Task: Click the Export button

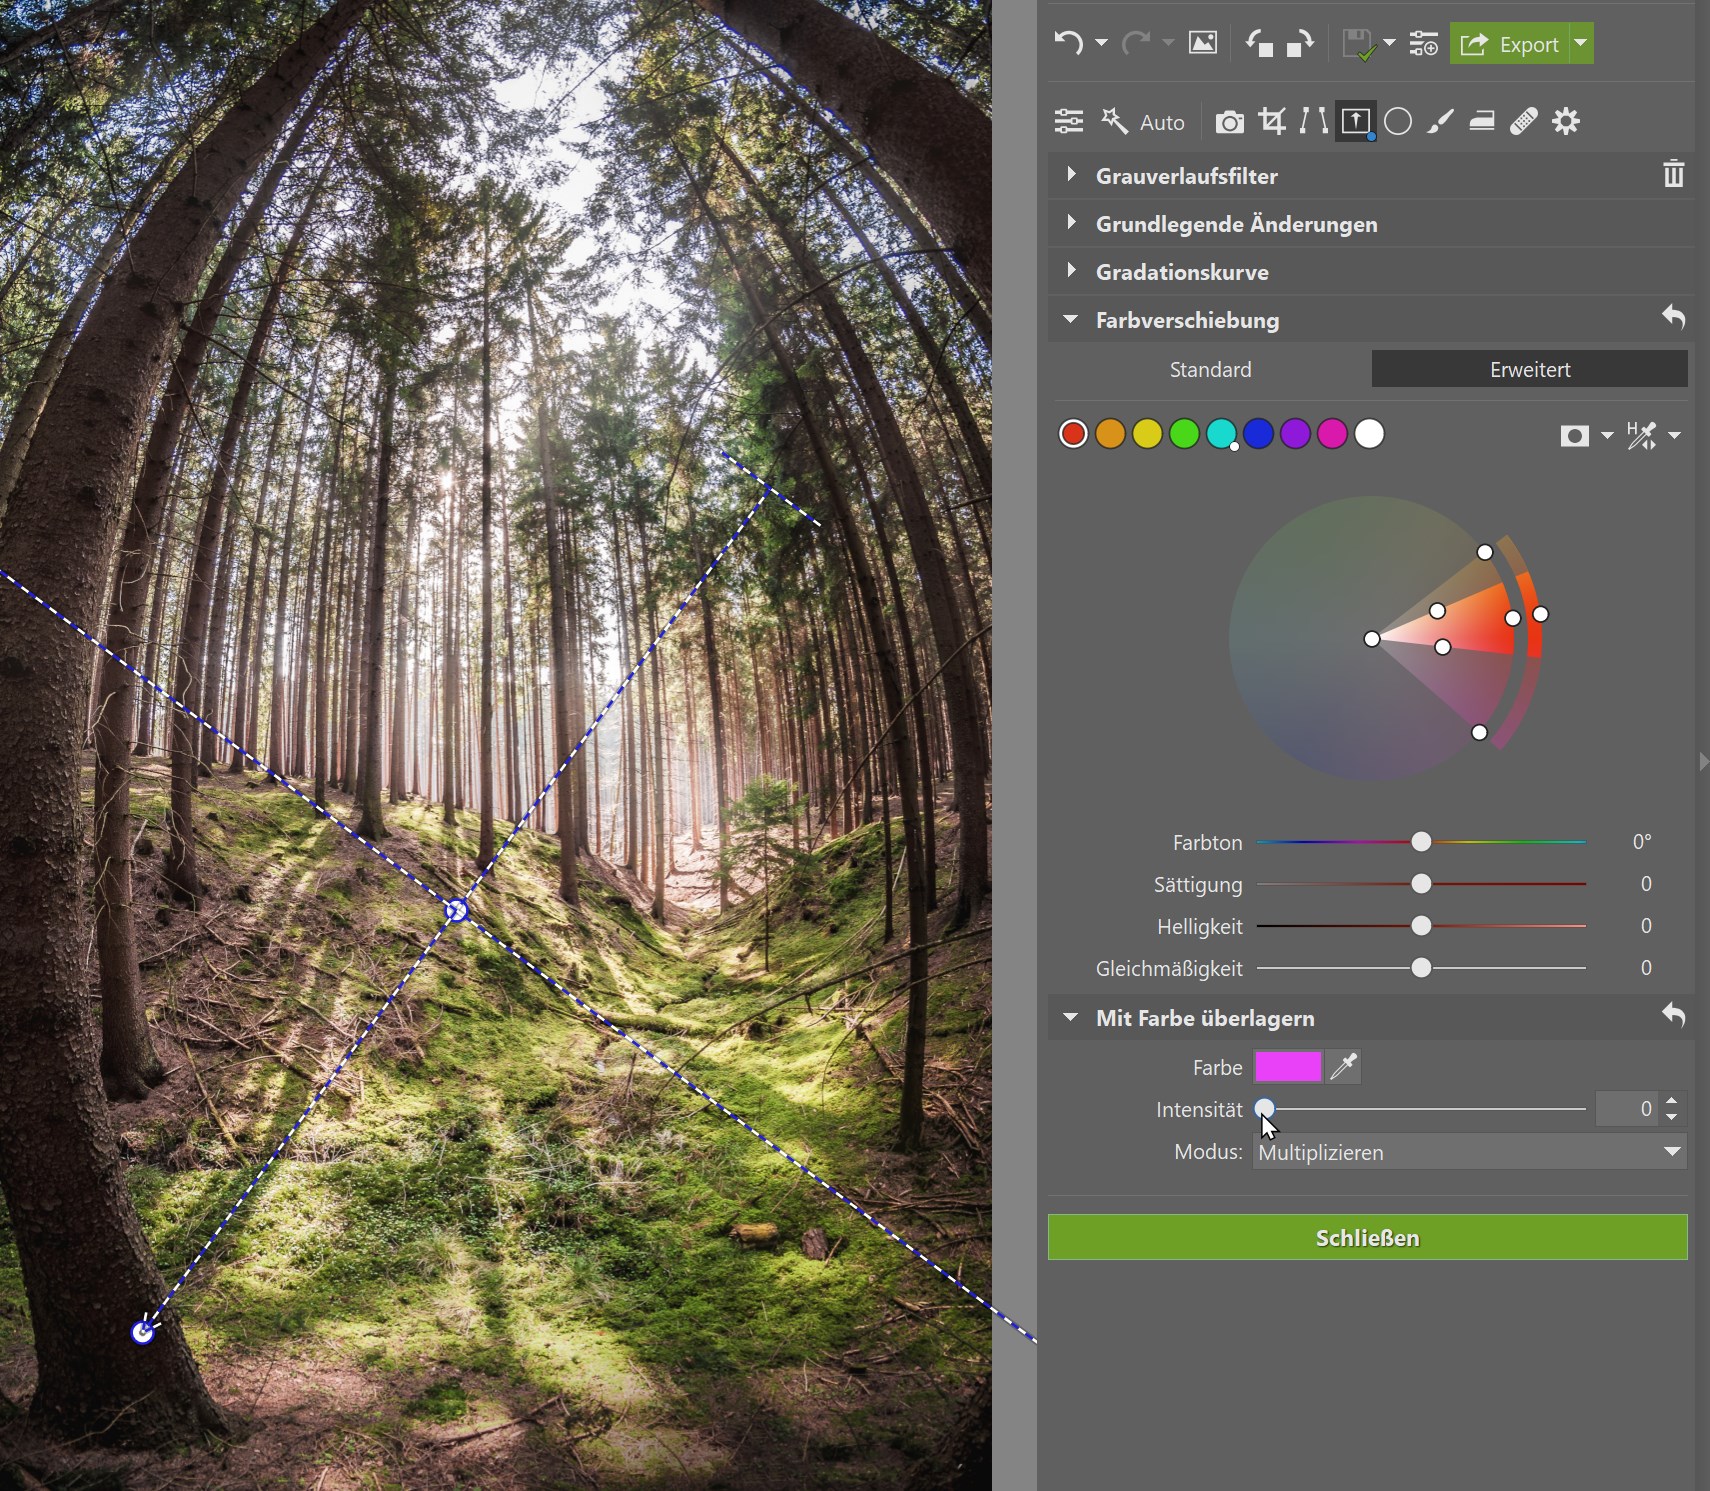Action: coord(1510,44)
